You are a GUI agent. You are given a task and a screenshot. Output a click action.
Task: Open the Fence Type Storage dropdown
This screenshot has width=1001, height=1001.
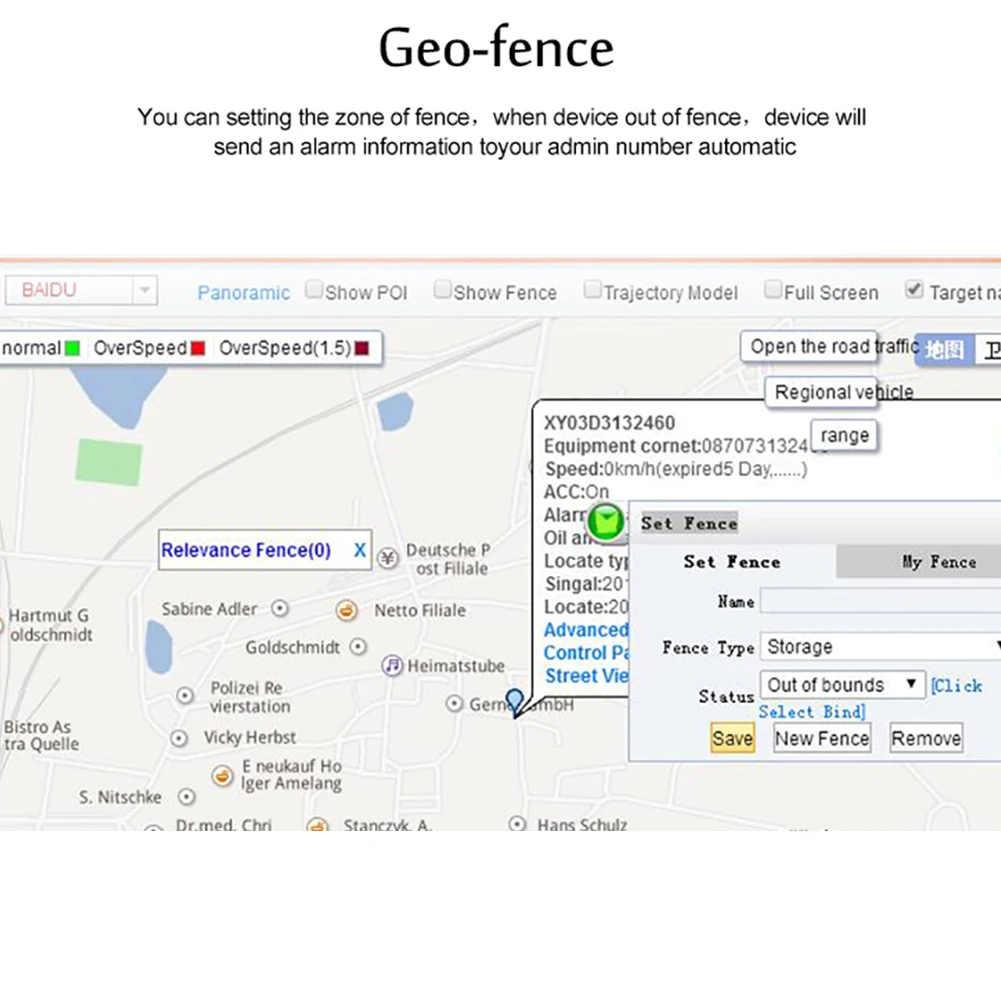coord(880,647)
